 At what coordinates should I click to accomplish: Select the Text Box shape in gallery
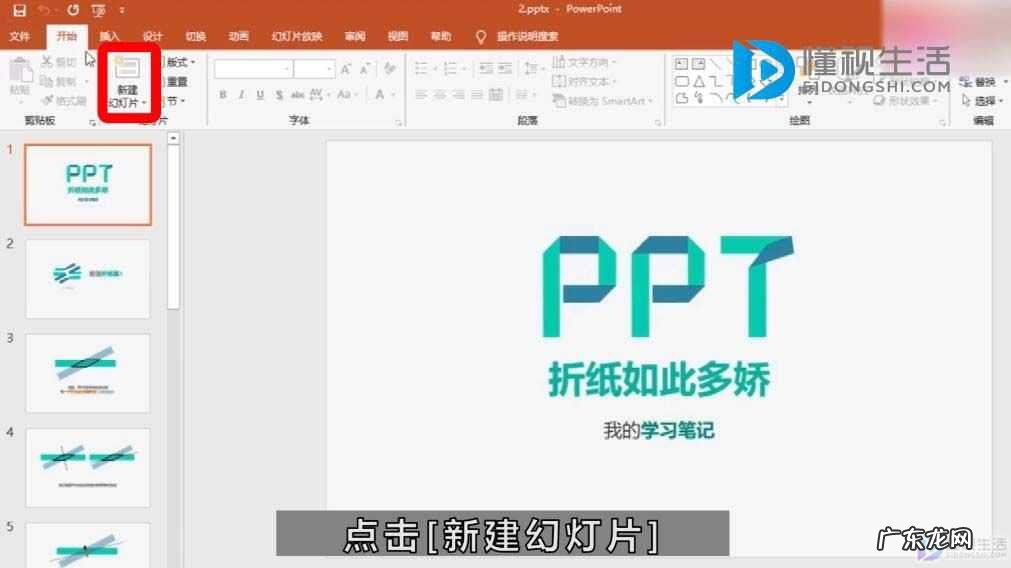pyautogui.click(x=682, y=64)
